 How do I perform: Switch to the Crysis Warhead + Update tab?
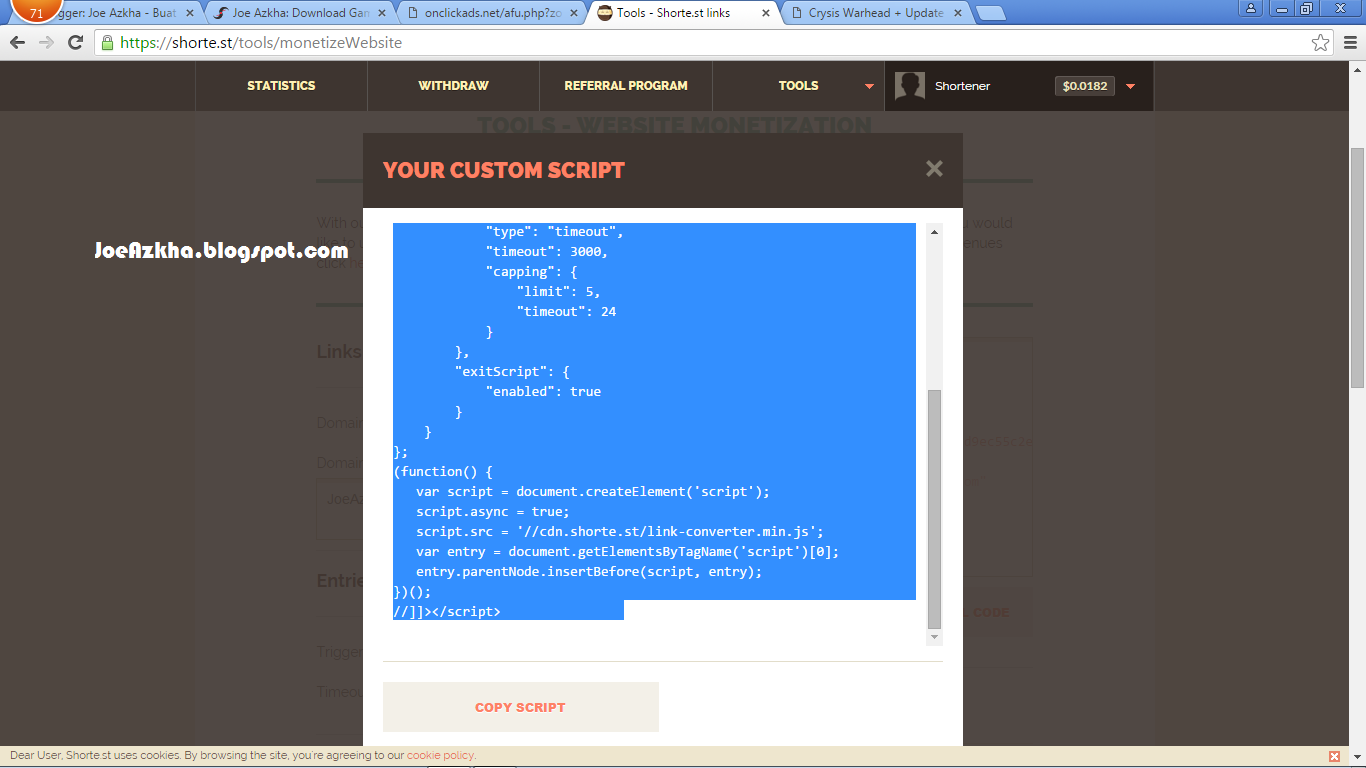coord(875,13)
